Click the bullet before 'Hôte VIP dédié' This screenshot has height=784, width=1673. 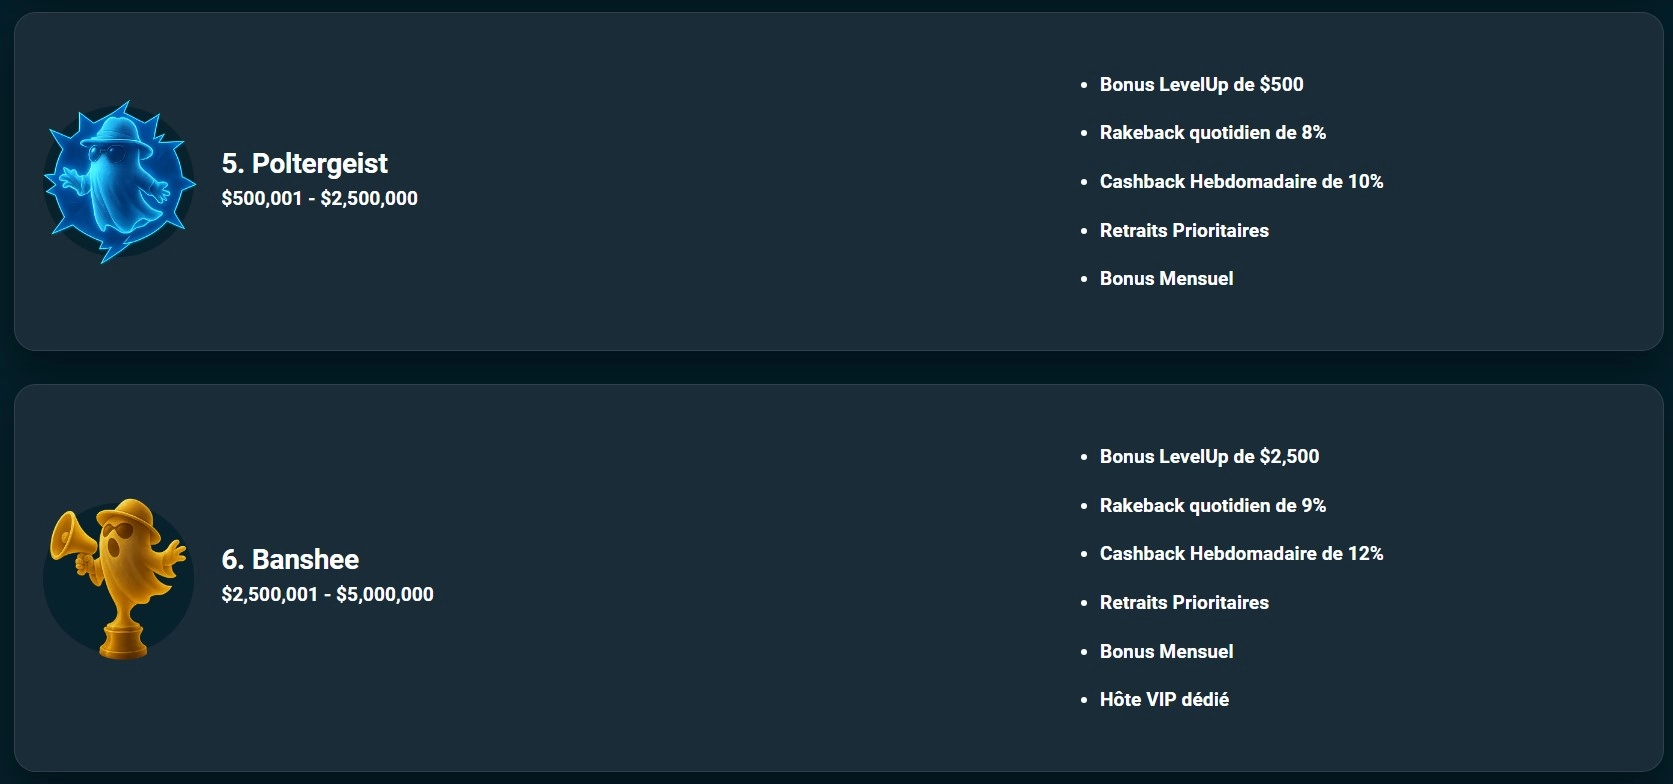pyautogui.click(x=1084, y=700)
